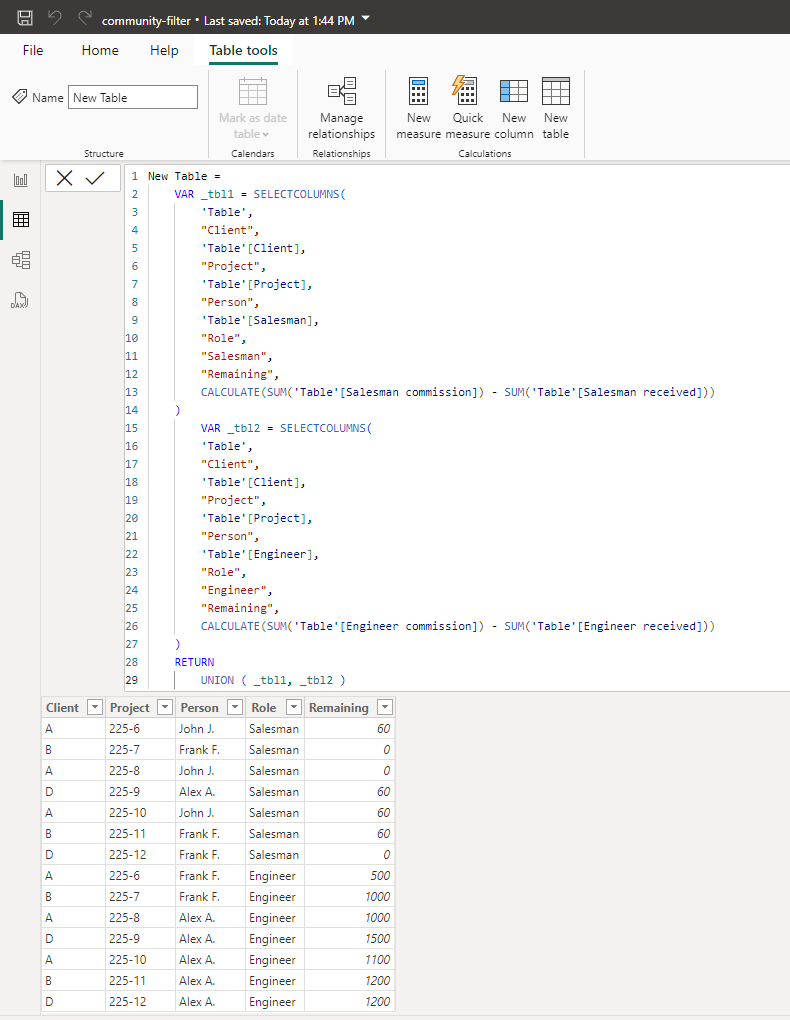Select the Client column header
Image resolution: width=790 pixels, height=1020 pixels.
[62, 707]
